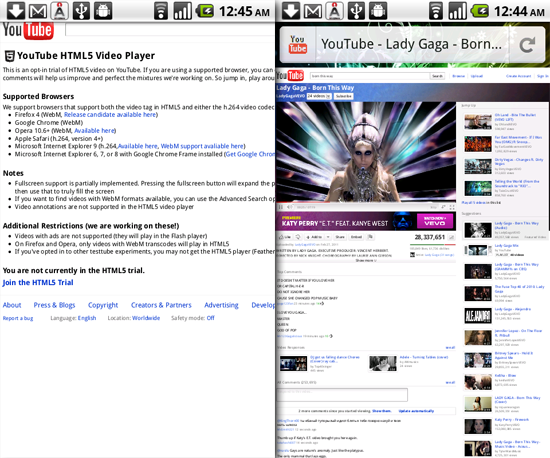Click the YouTube favicon in browser URL bar

tap(298, 44)
